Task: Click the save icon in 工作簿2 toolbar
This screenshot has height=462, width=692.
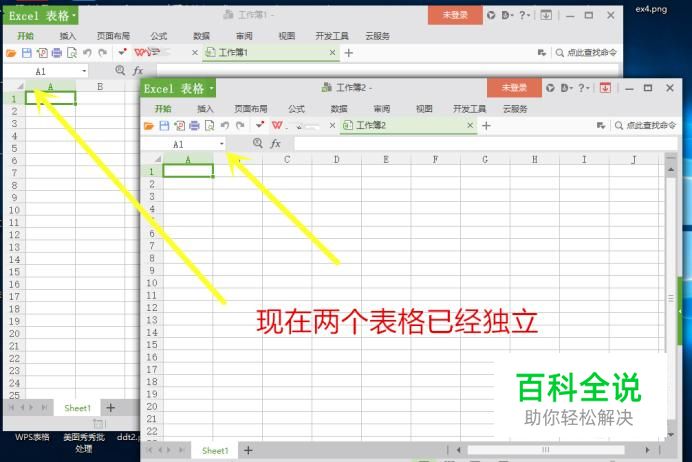Action: tap(164, 126)
